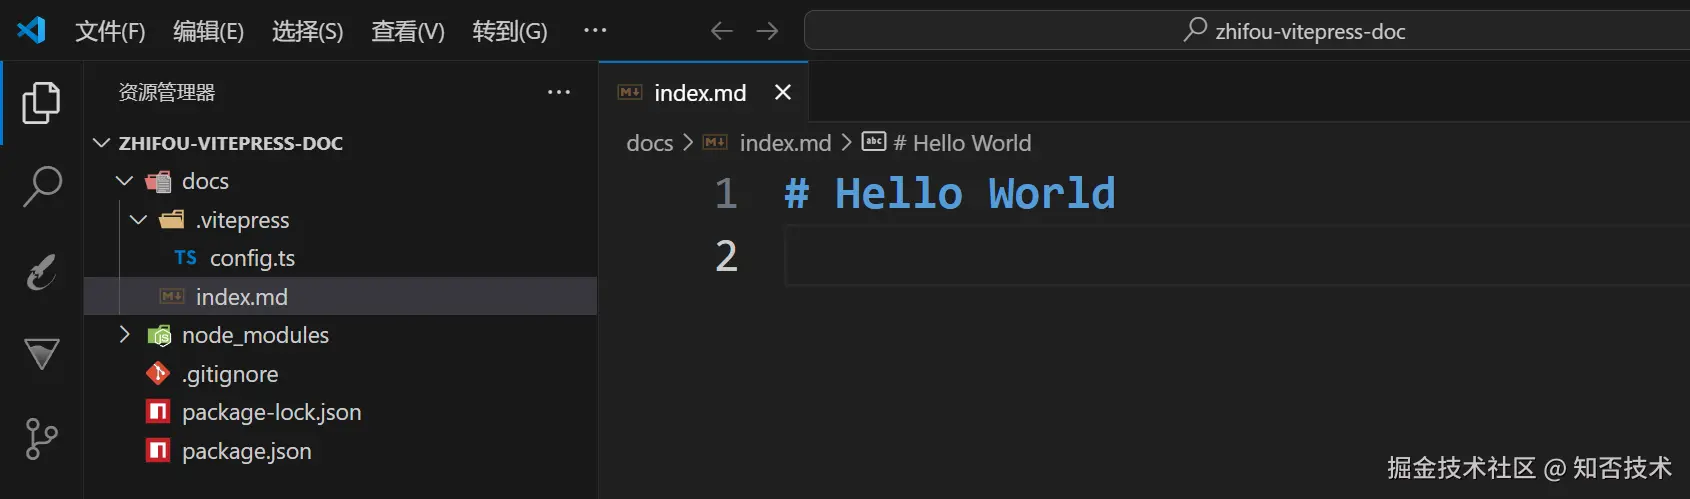
Task: Go forward with the right arrow
Action: tap(767, 31)
